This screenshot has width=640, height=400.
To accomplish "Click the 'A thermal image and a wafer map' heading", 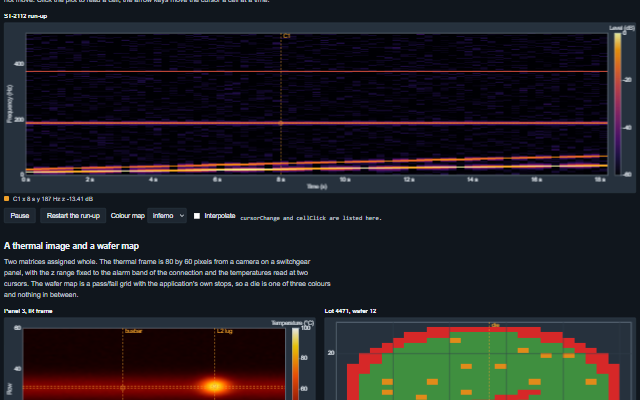I will pyautogui.click(x=71, y=246).
